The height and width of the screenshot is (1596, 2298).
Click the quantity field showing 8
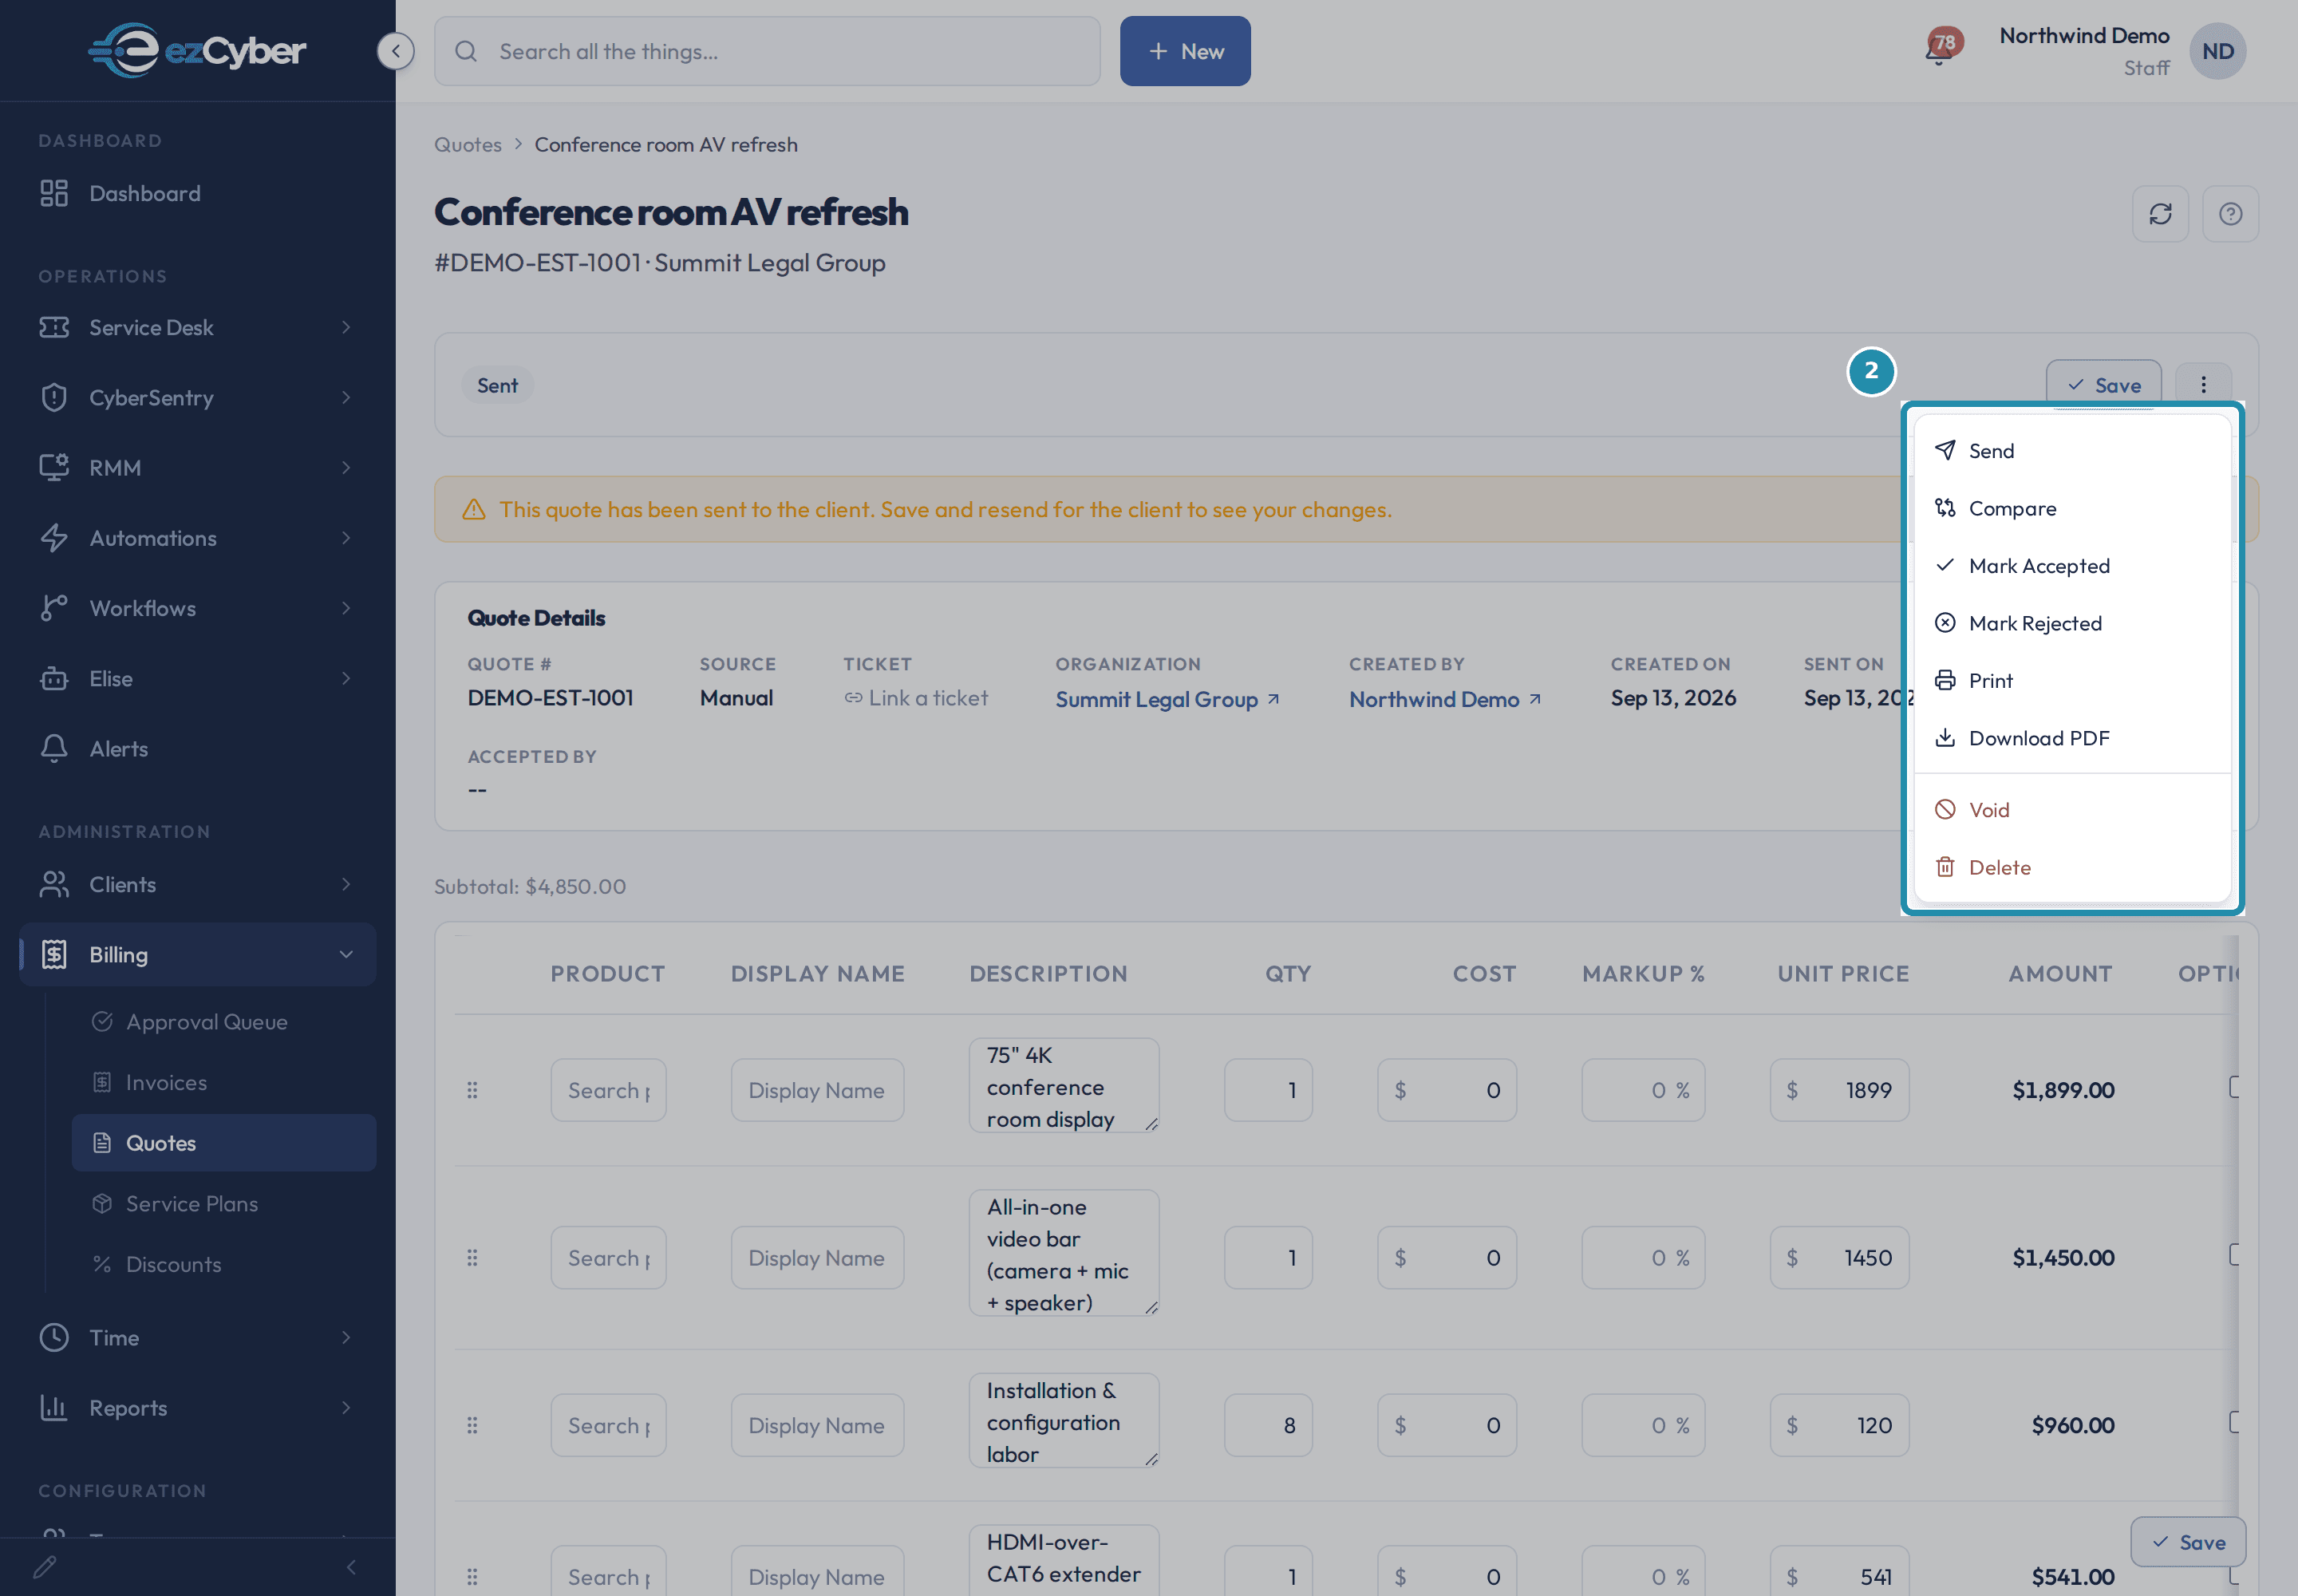(x=1268, y=1425)
